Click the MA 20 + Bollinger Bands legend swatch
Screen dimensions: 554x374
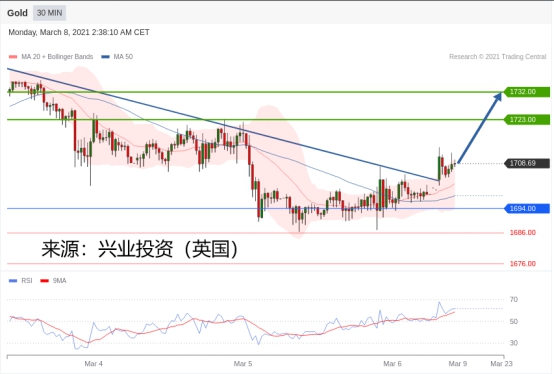(13, 57)
